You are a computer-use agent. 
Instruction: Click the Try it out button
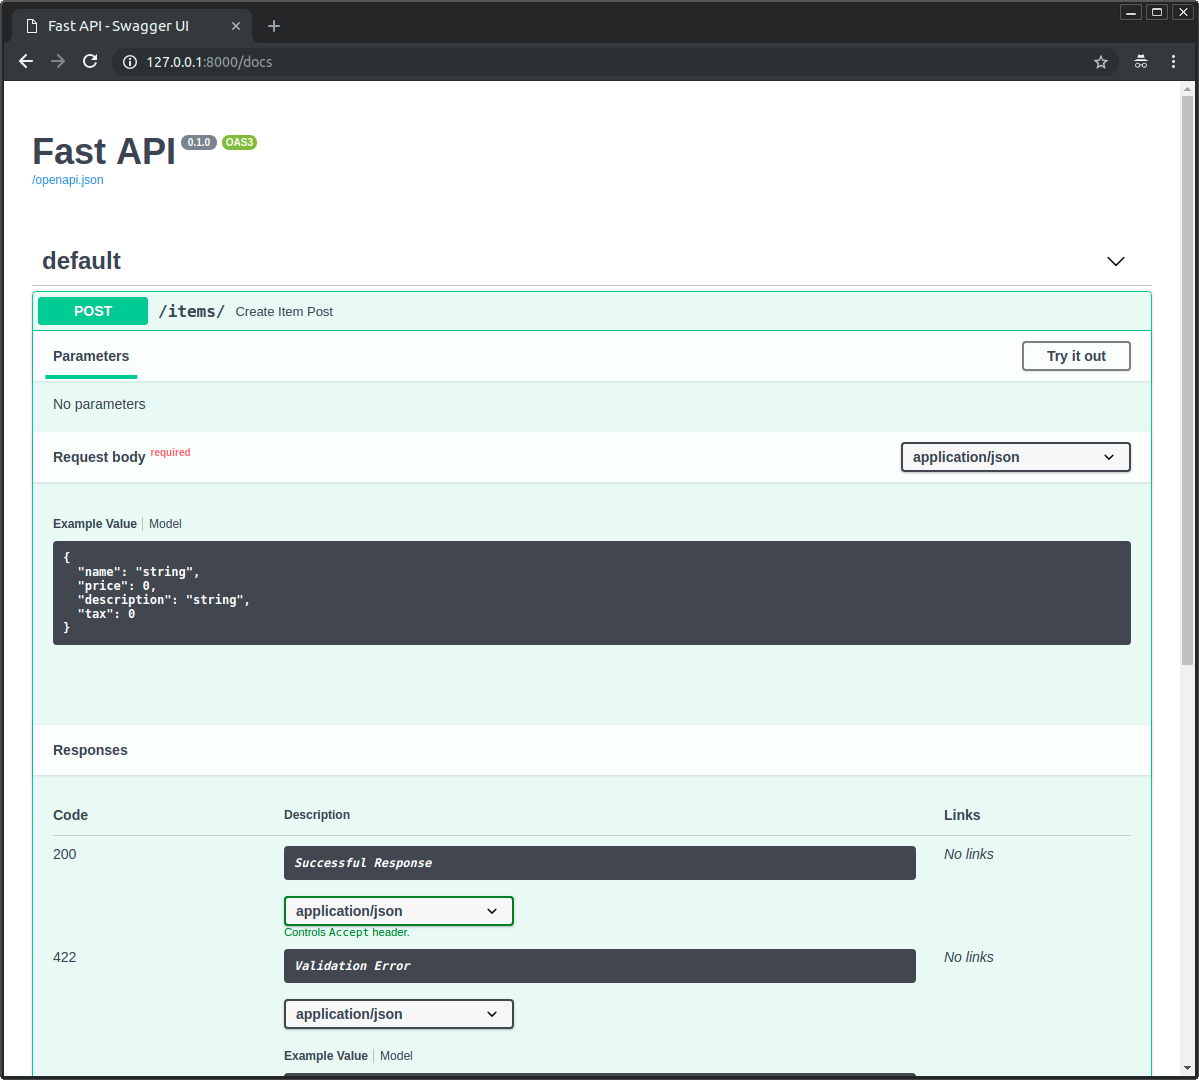tap(1076, 356)
